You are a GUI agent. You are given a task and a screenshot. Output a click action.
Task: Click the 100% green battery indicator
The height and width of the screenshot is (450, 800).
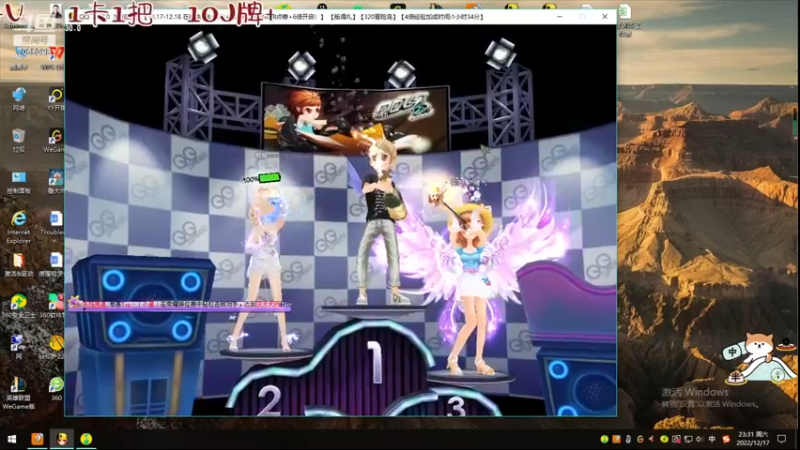pos(262,179)
